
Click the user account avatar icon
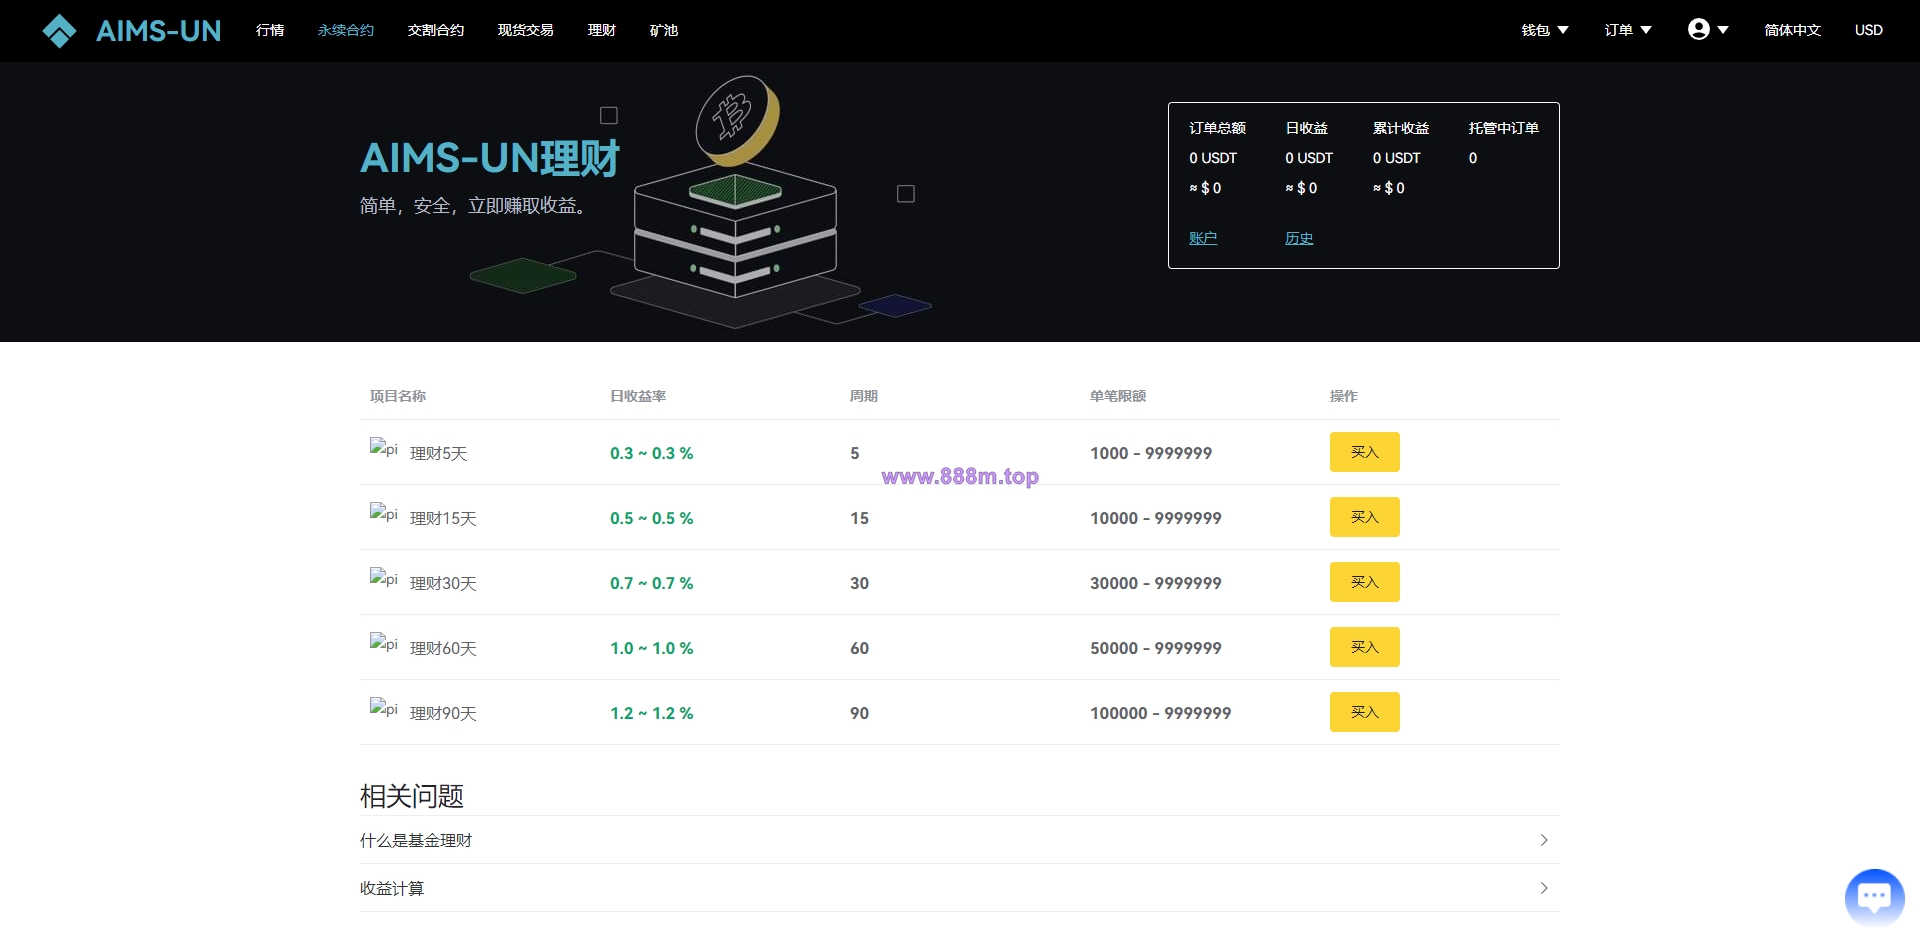(x=1698, y=29)
